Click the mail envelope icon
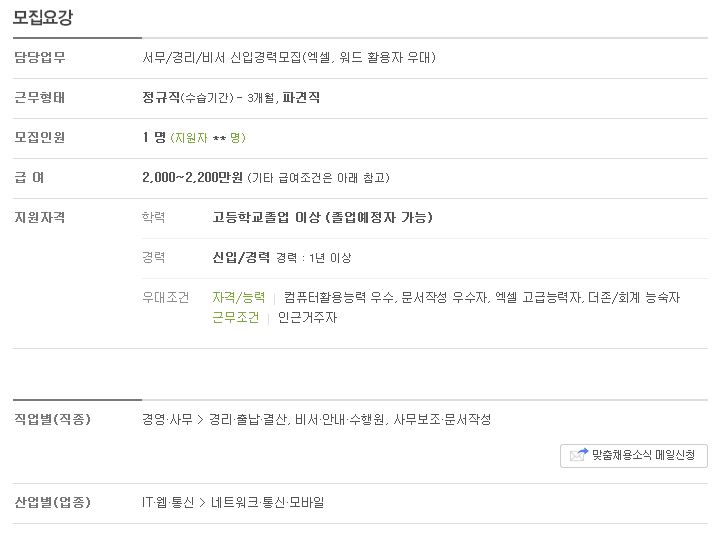 [x=579, y=455]
